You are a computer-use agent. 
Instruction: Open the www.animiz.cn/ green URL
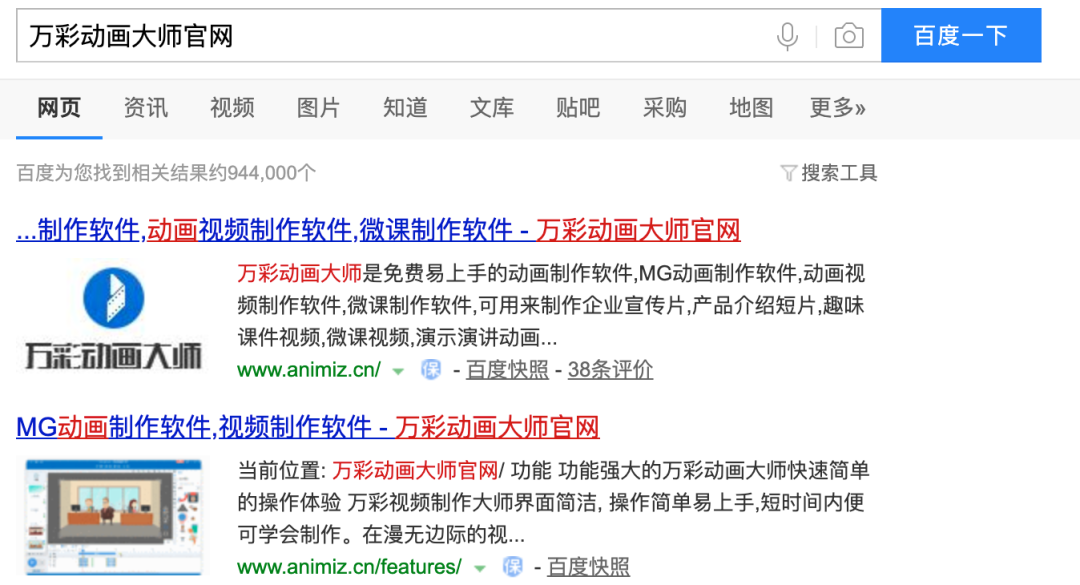309,370
